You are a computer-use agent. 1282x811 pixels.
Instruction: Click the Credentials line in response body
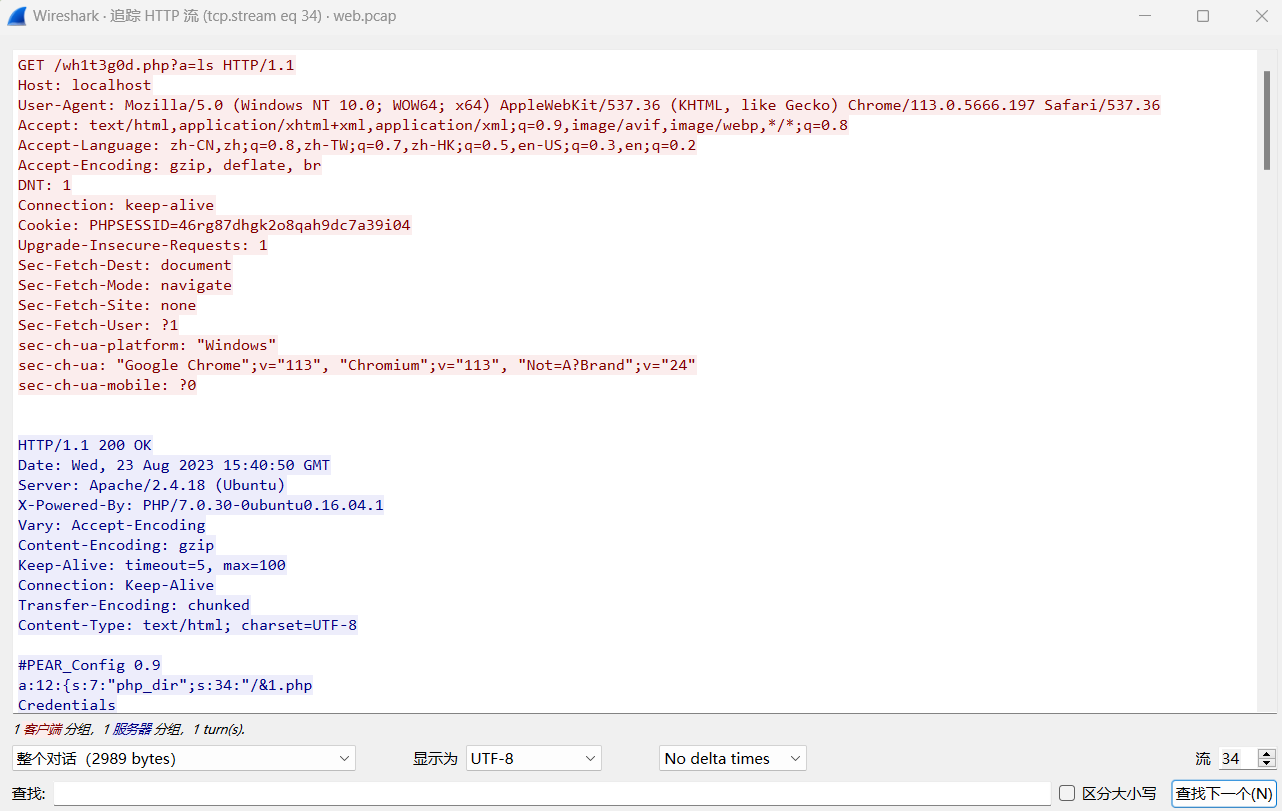click(x=67, y=705)
